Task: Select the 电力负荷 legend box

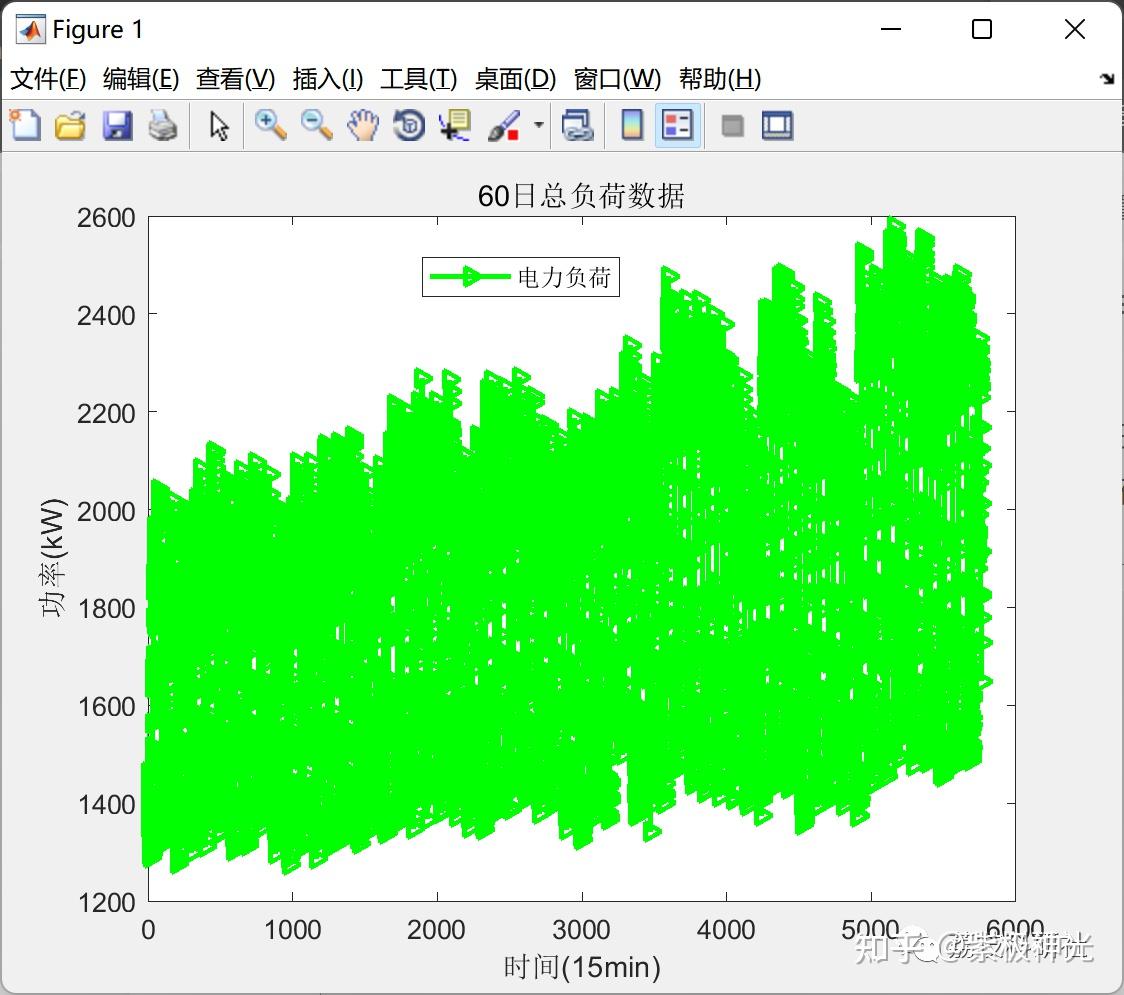Action: click(520, 277)
